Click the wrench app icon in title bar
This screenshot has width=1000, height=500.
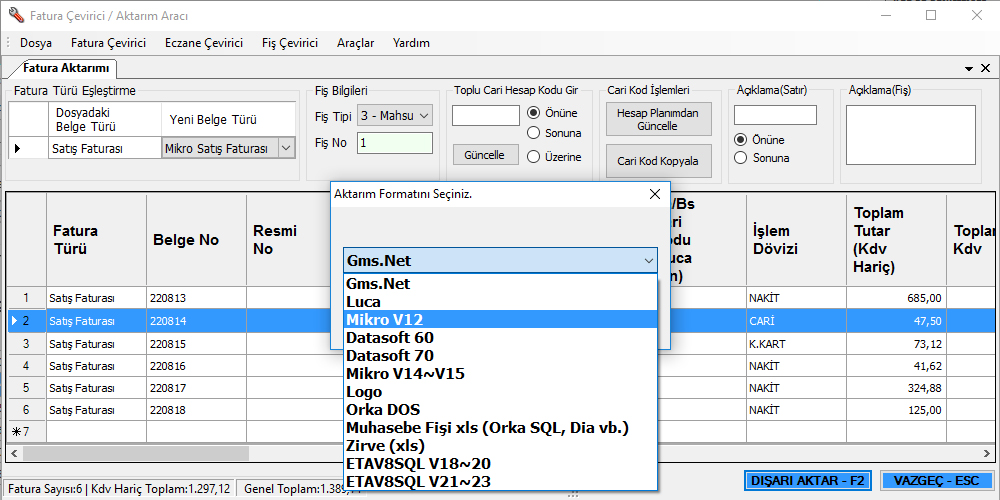16,15
